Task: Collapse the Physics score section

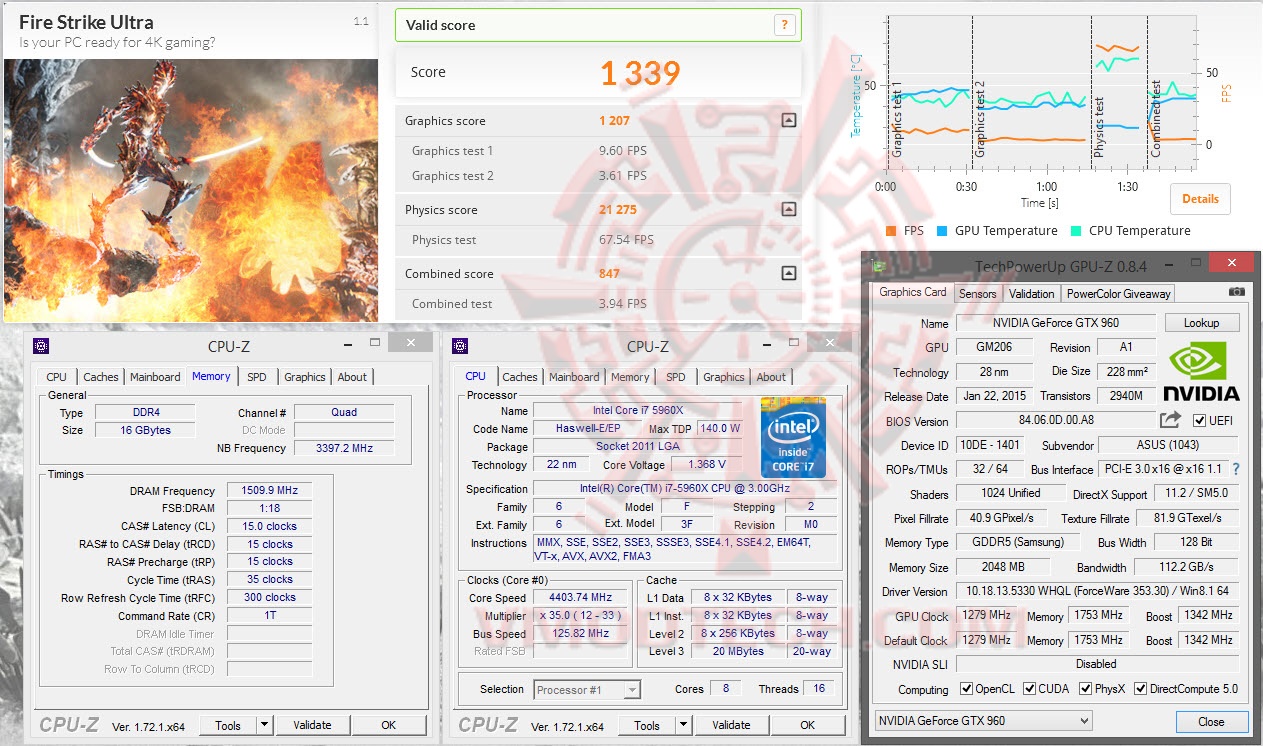Action: [788, 210]
